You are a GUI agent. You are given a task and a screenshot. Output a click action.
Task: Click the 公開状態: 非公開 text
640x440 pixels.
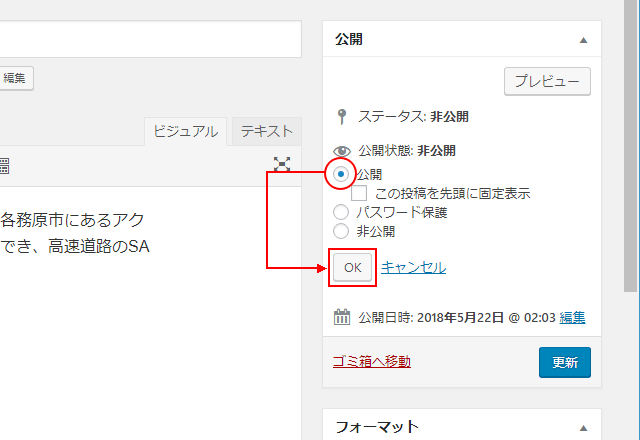(407, 151)
